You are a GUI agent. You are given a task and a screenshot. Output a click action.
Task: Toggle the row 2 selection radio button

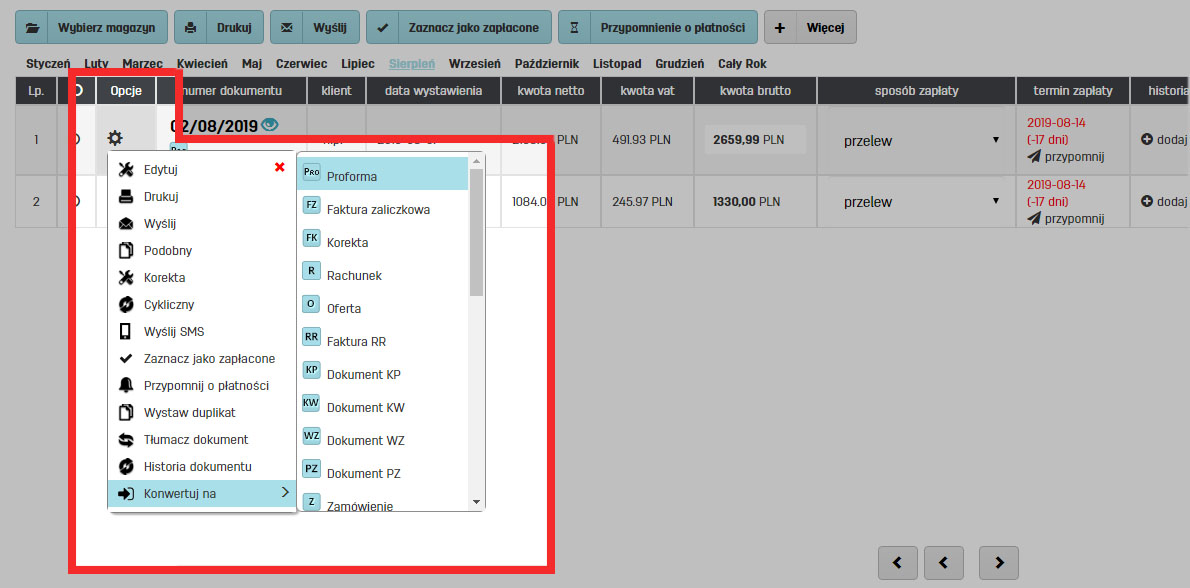[x=76, y=201]
